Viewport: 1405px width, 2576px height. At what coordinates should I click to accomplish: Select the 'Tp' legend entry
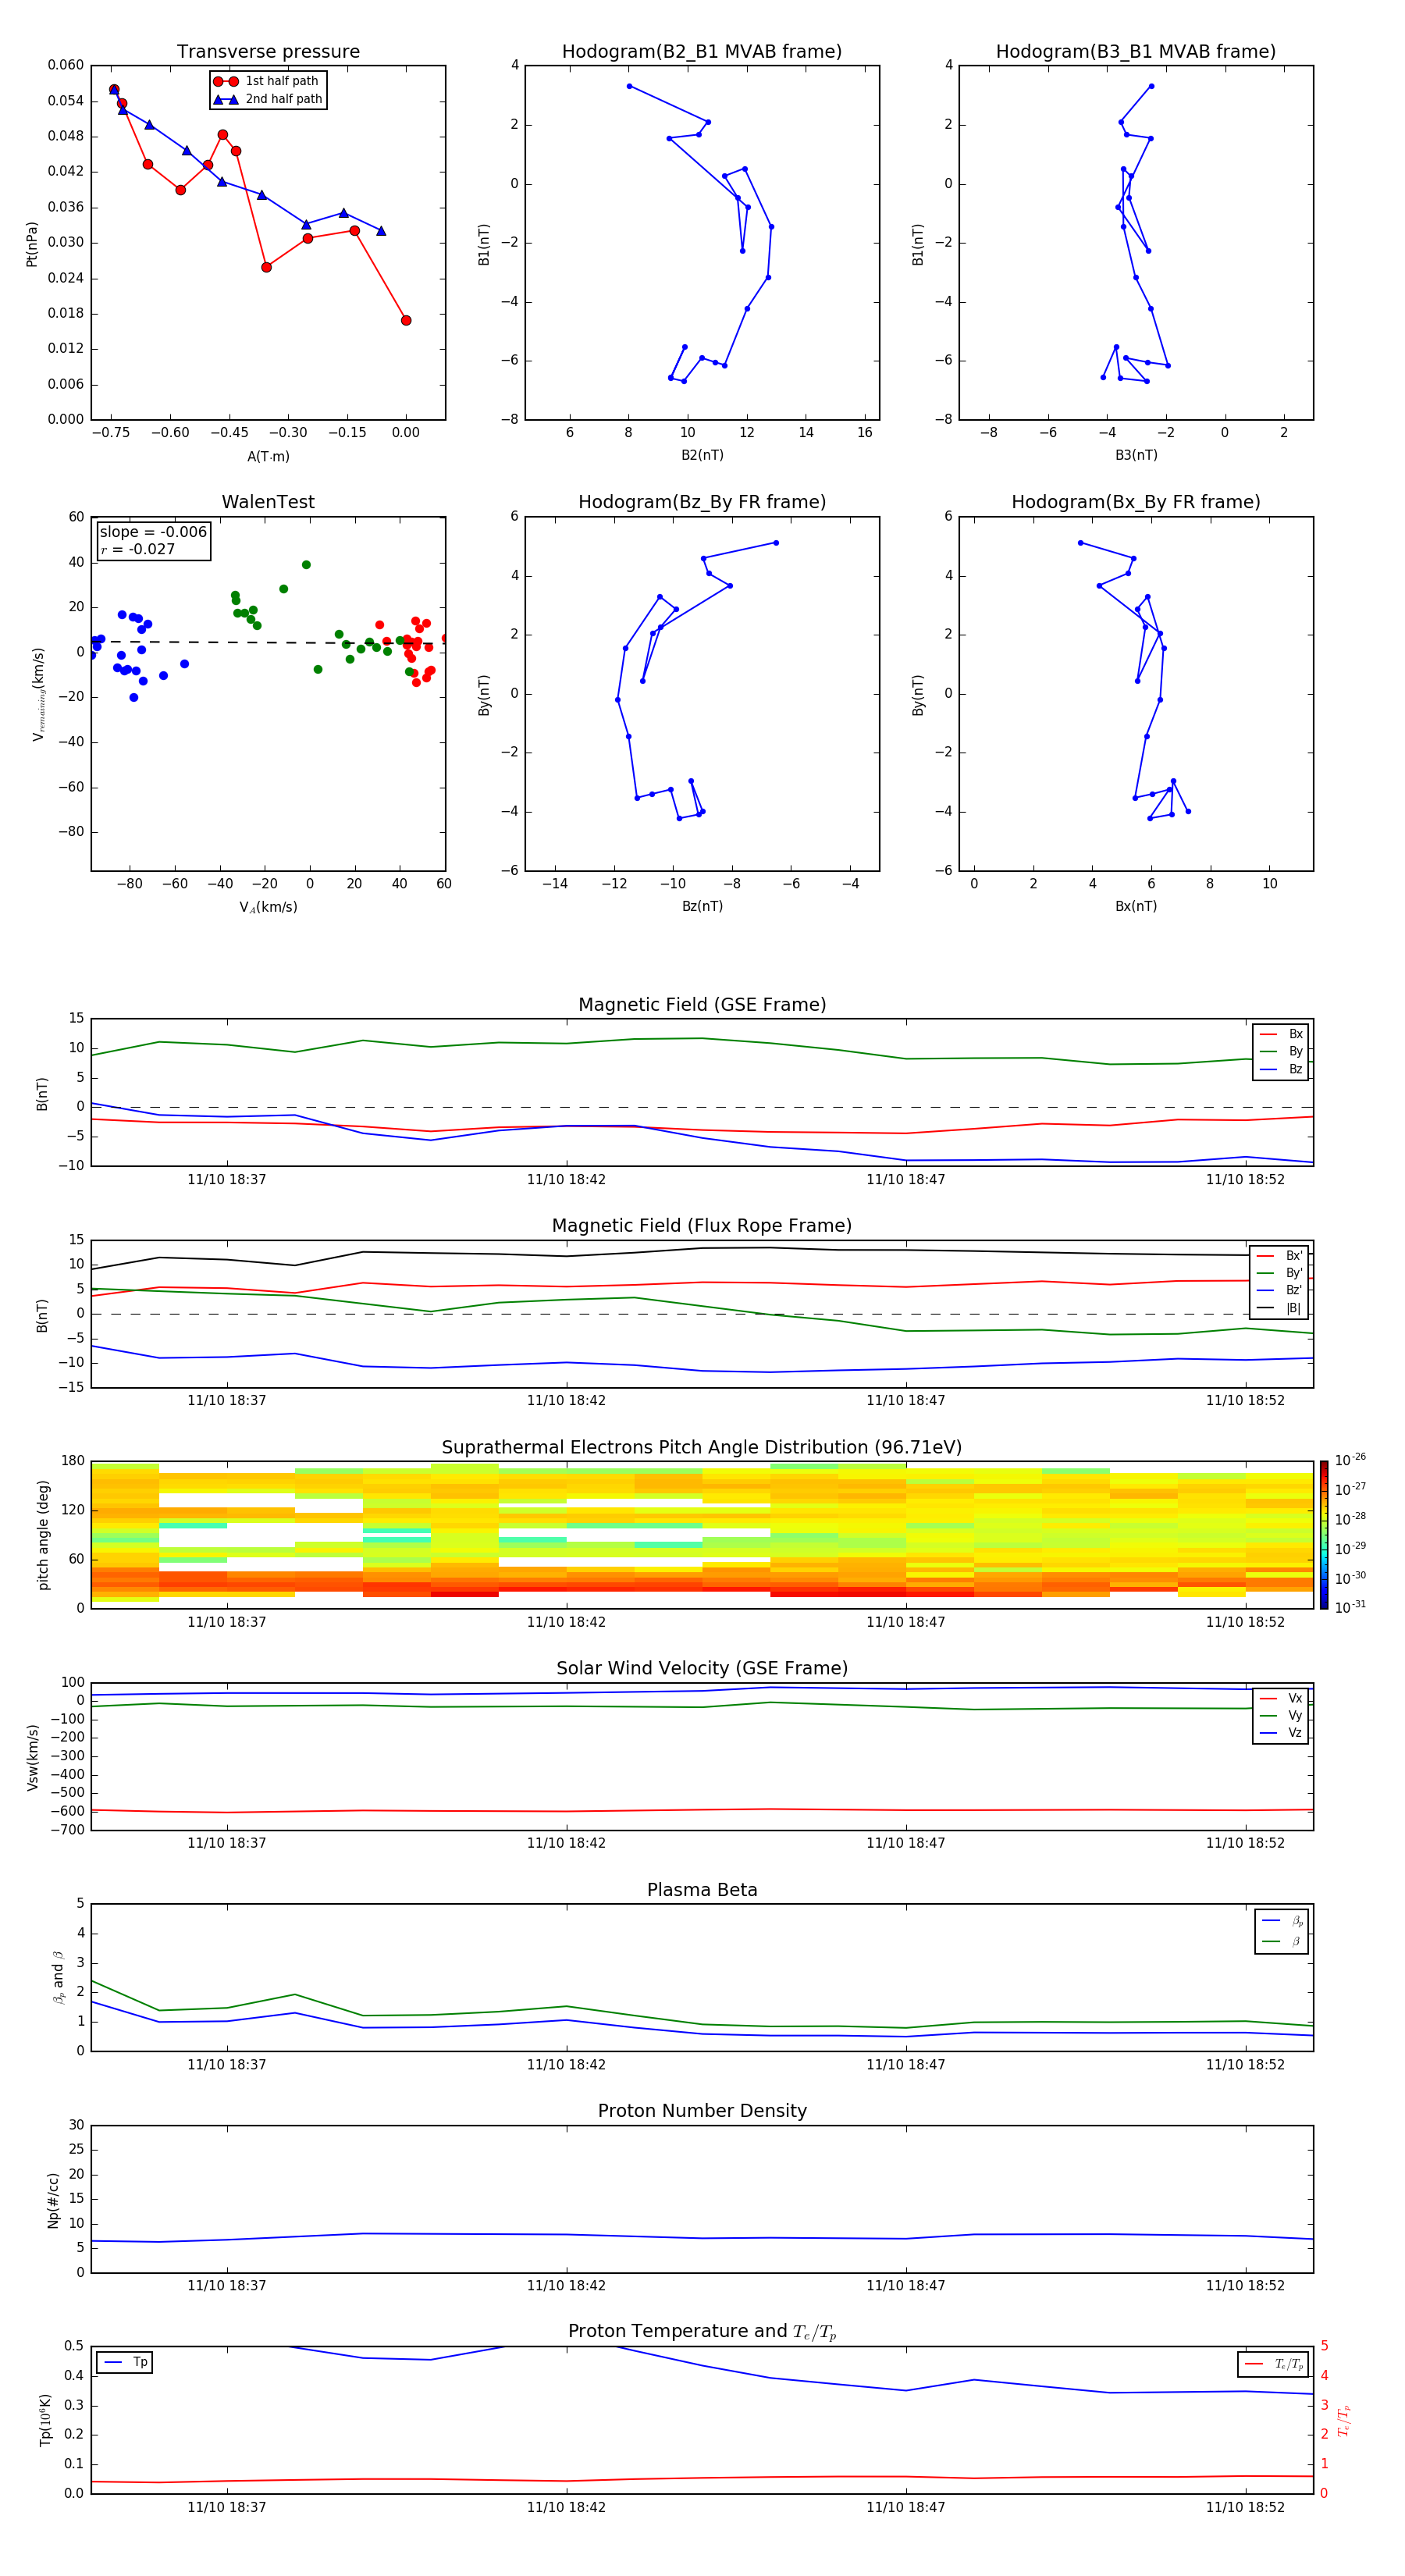[125, 2362]
